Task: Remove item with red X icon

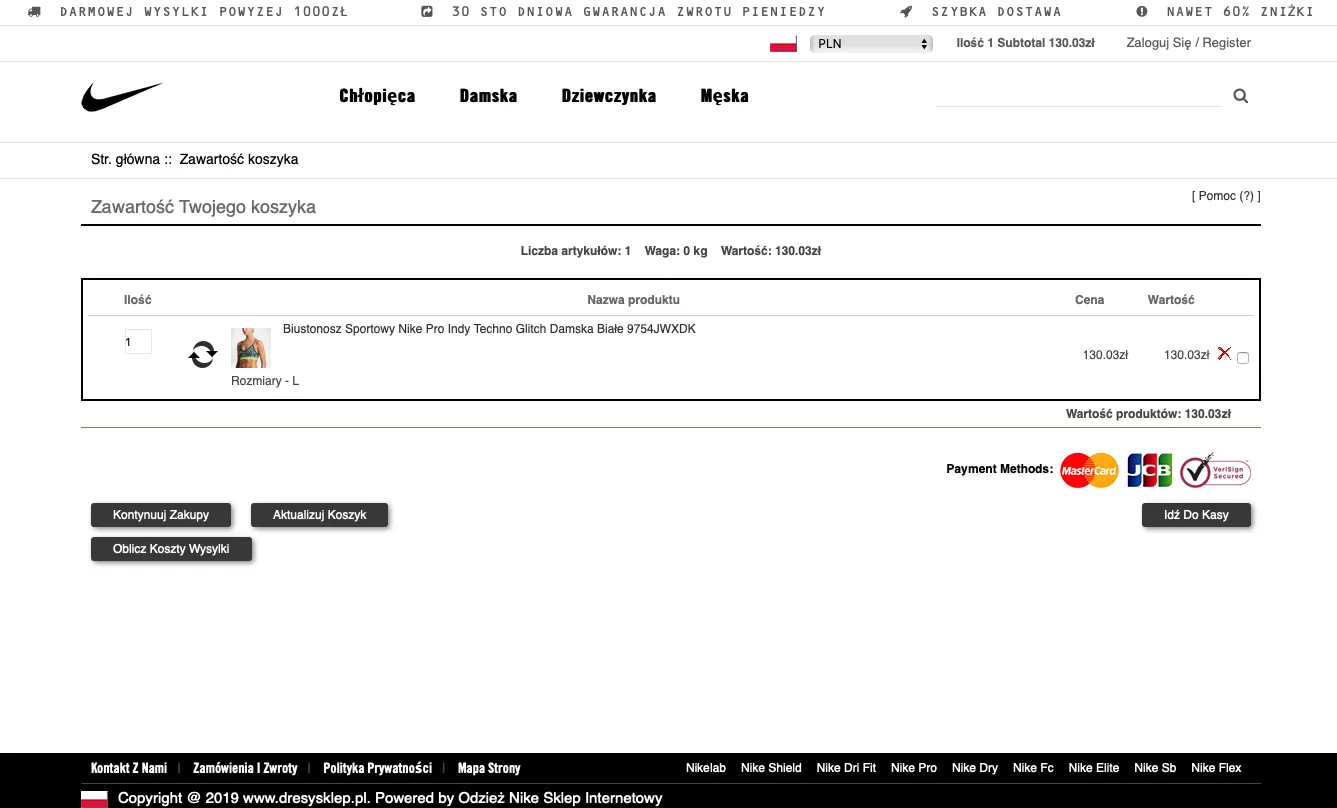Action: click(1224, 354)
